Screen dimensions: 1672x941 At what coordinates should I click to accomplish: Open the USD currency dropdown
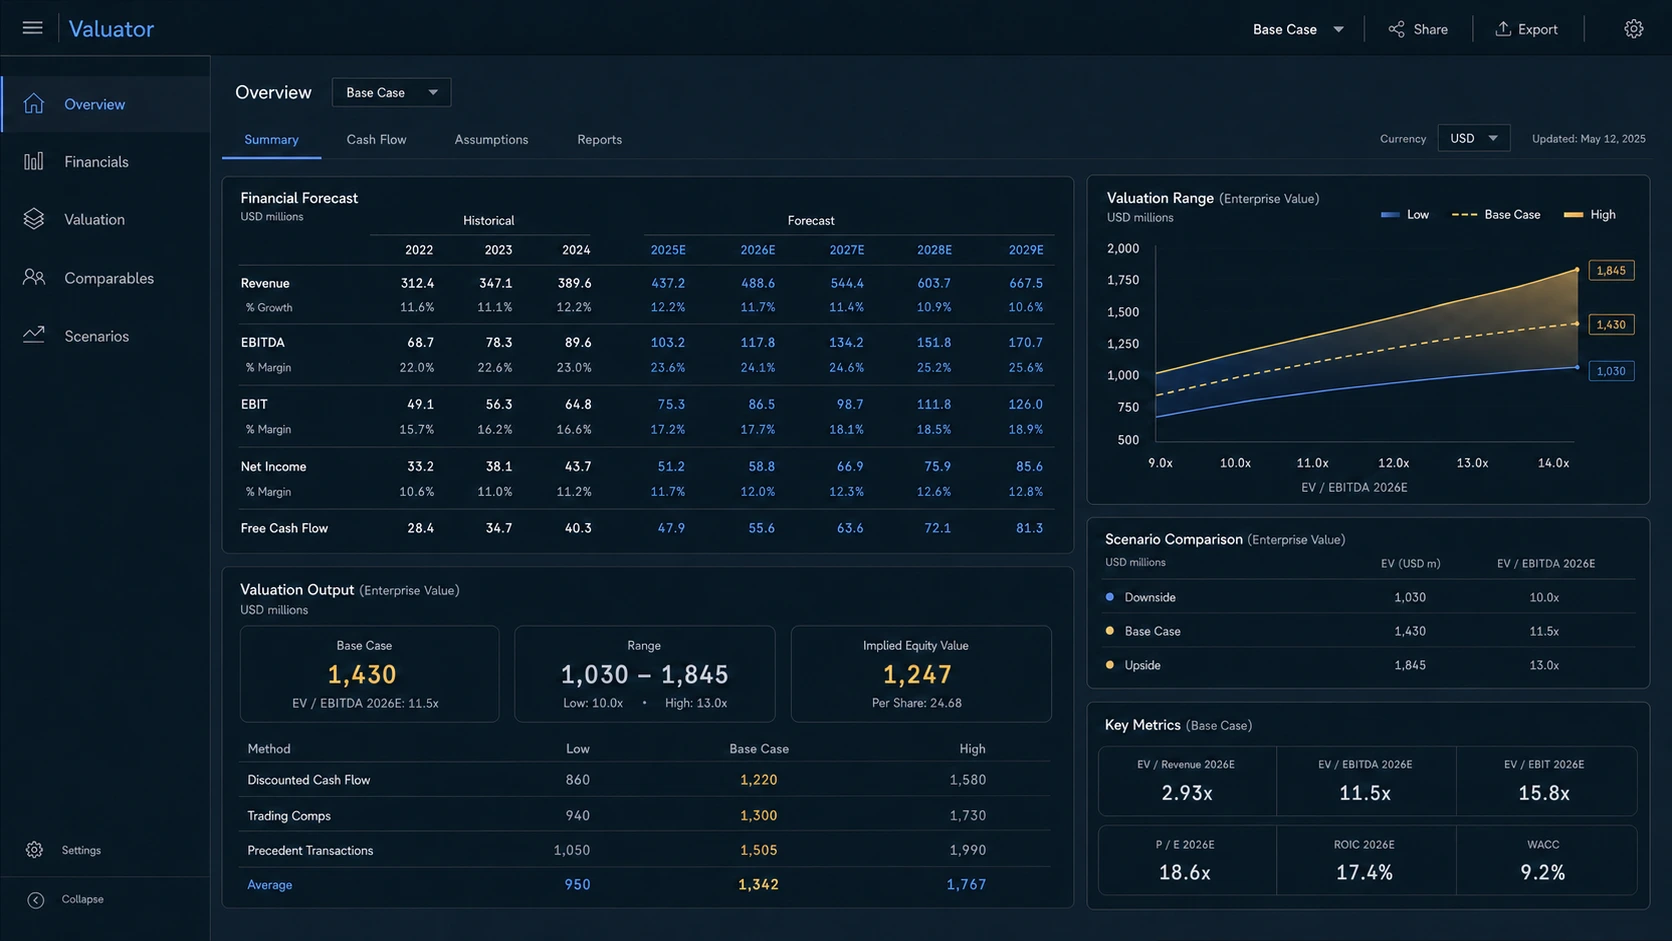[x=1473, y=138]
